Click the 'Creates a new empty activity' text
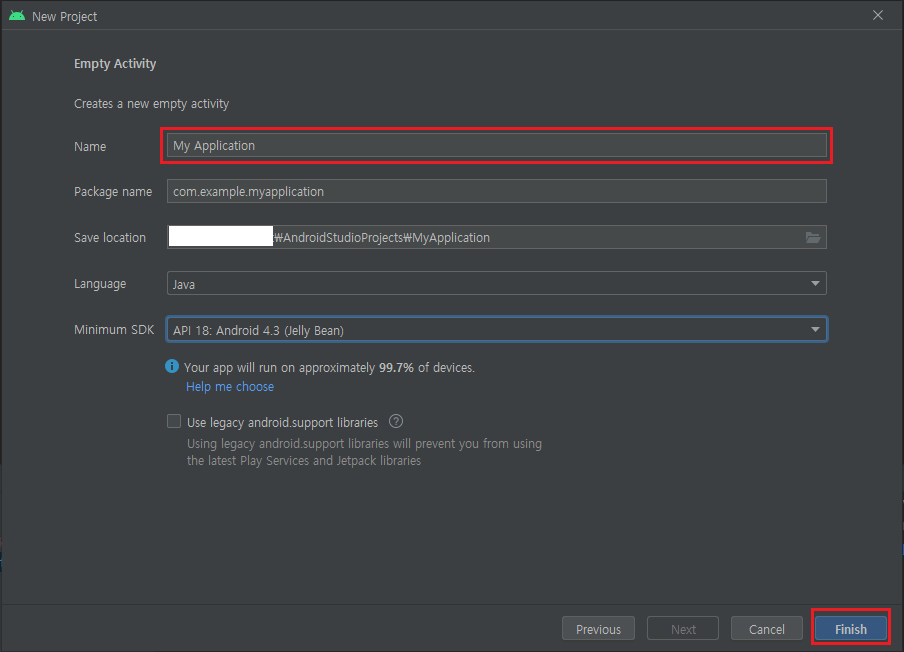 click(x=151, y=104)
